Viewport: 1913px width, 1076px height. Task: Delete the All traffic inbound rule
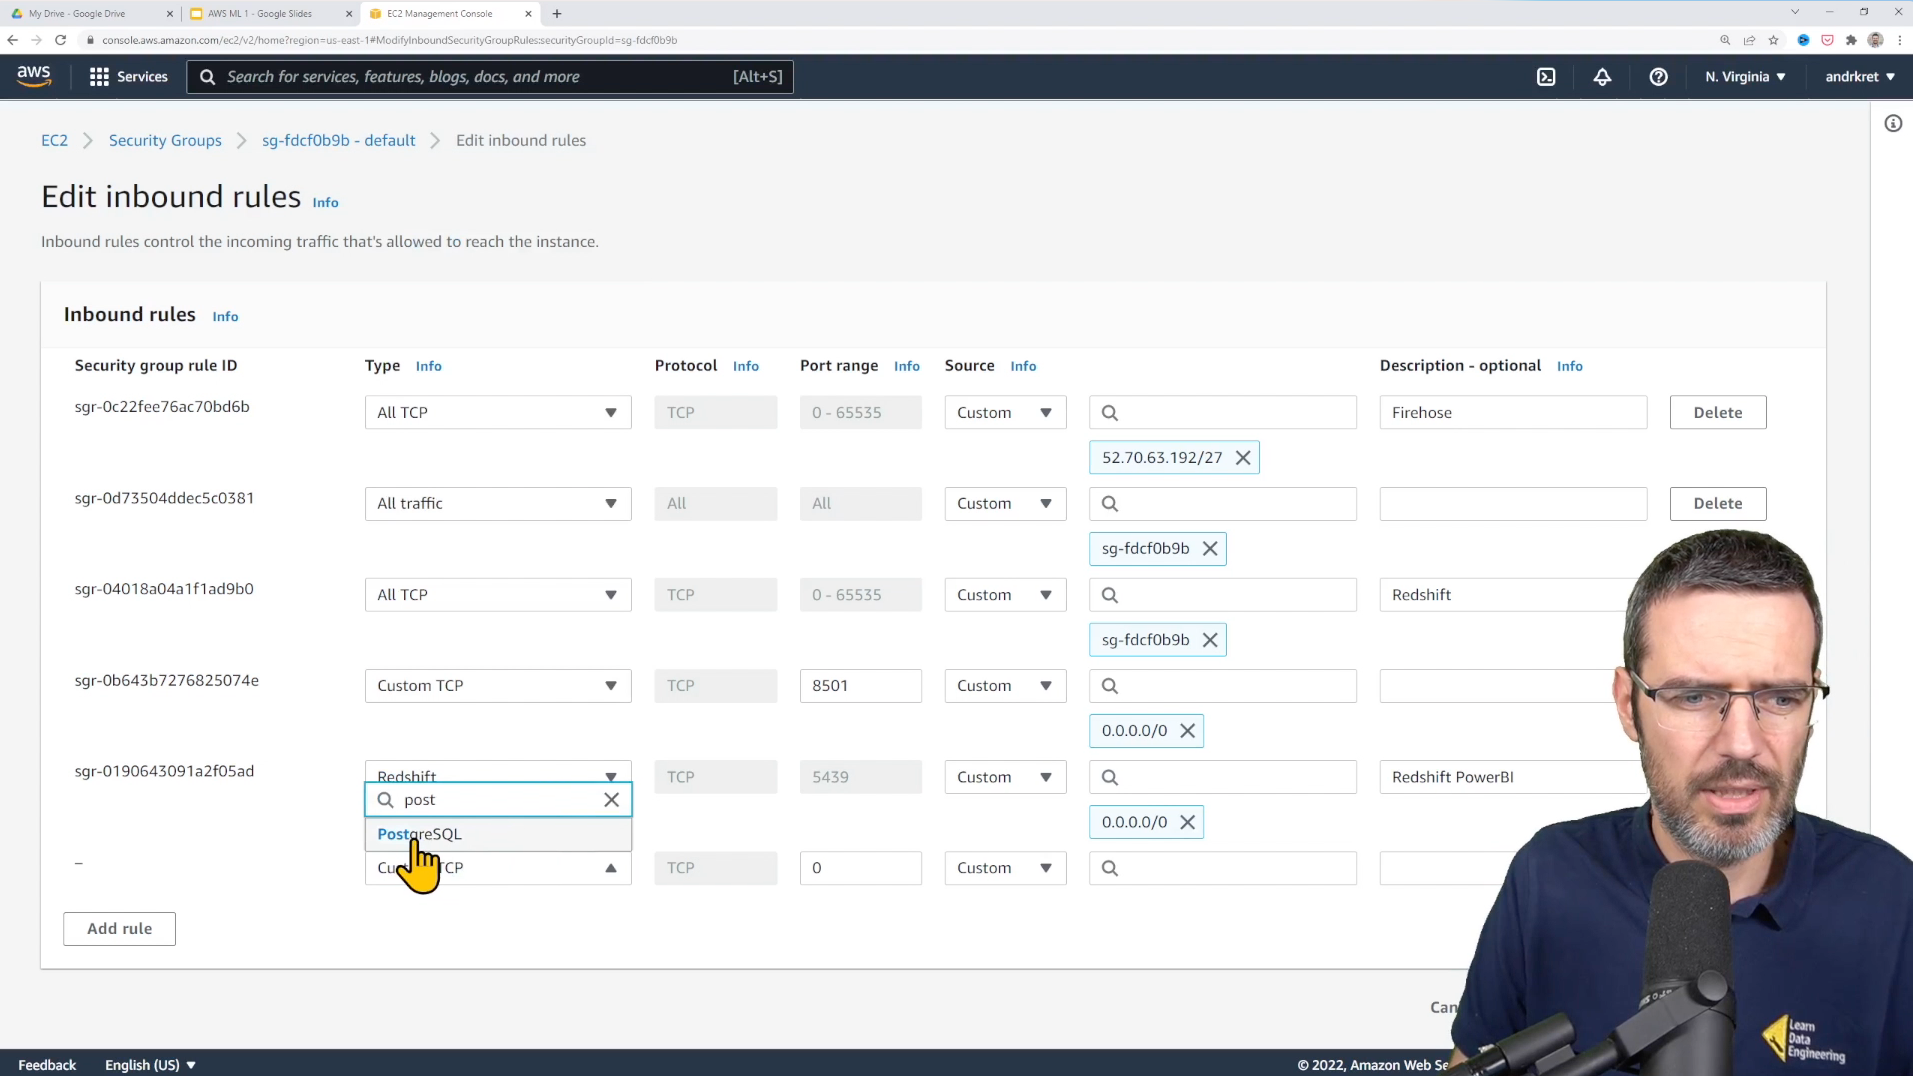1717,504
